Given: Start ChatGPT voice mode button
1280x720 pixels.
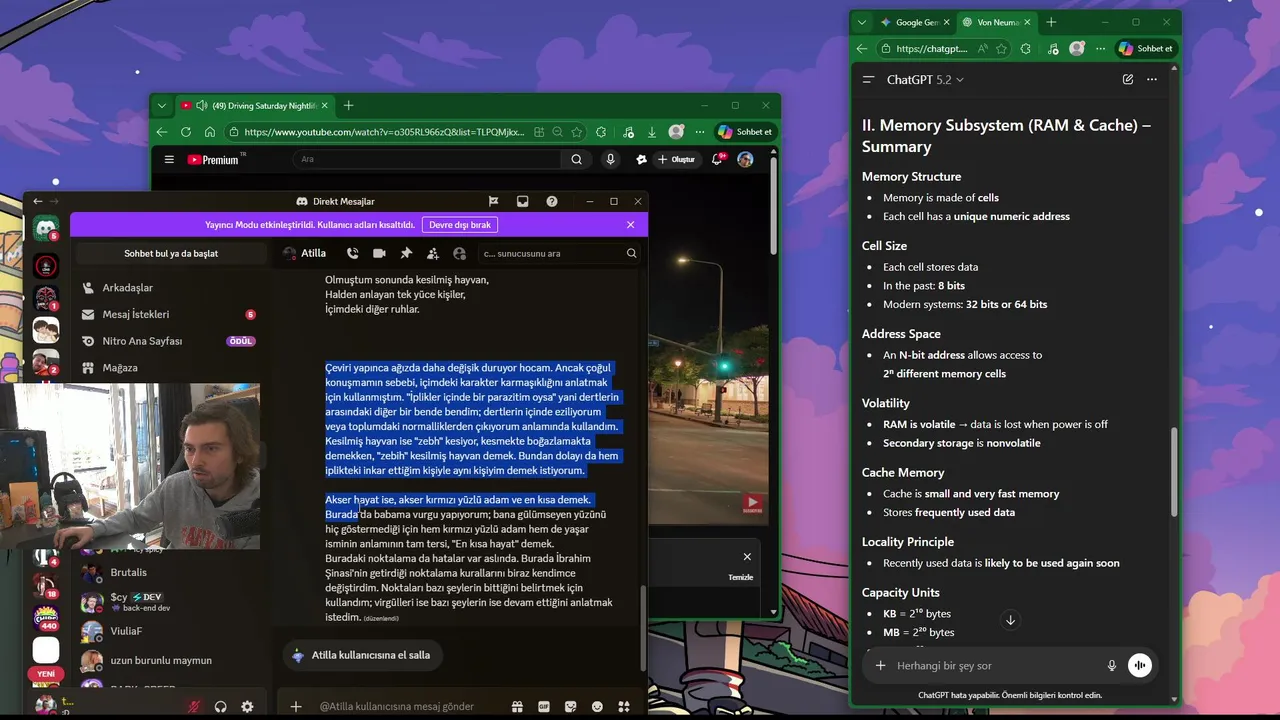Looking at the screenshot, I should click(x=1139, y=665).
